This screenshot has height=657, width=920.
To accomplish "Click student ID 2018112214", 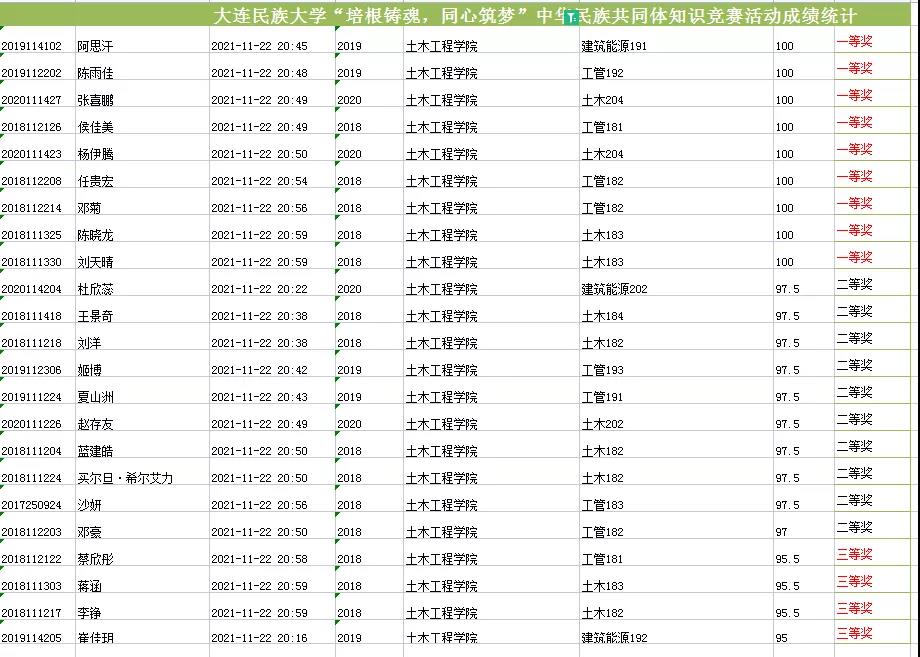I will pos(31,208).
